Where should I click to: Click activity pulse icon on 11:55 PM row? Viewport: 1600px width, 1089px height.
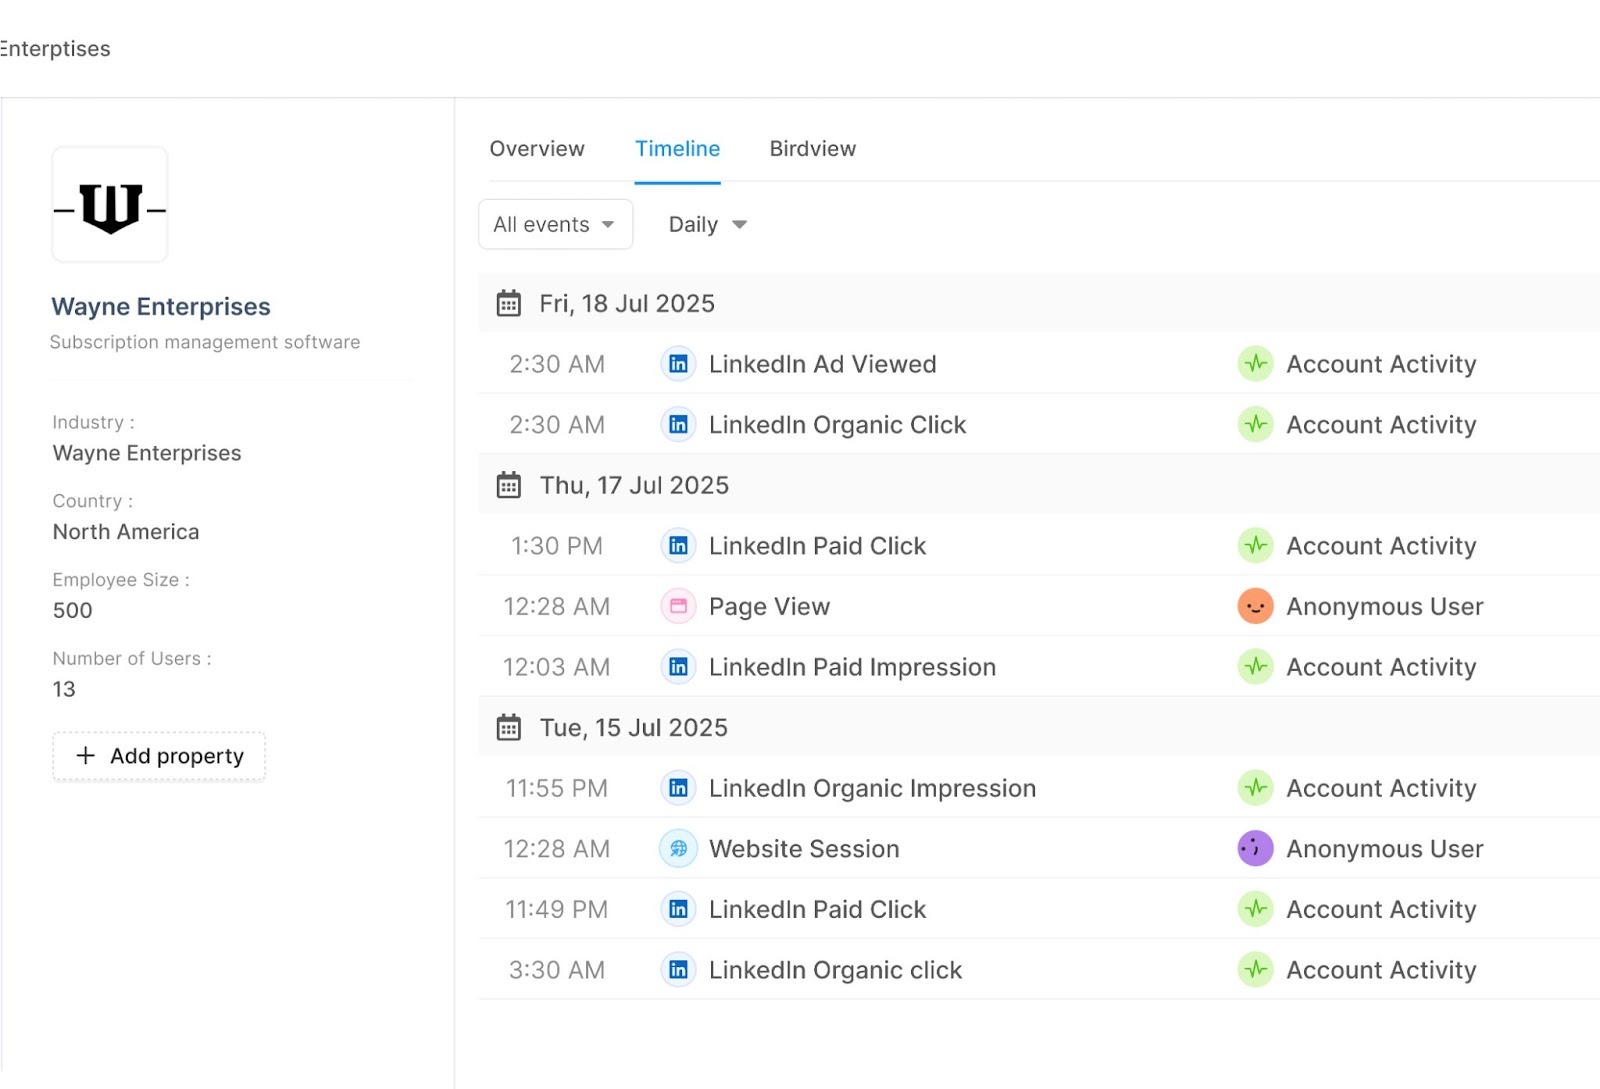[x=1255, y=788]
